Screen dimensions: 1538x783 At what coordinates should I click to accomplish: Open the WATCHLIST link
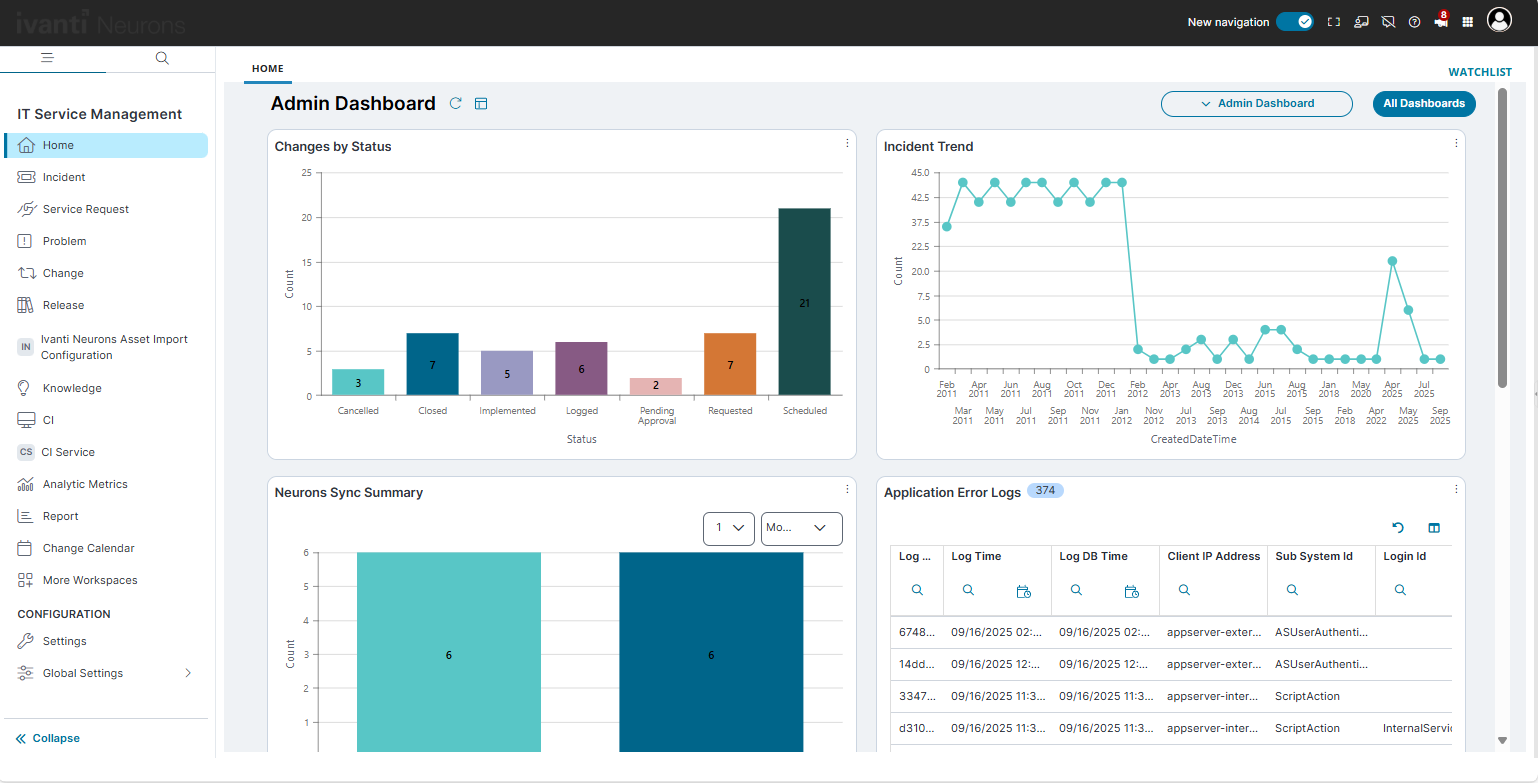coord(1480,72)
